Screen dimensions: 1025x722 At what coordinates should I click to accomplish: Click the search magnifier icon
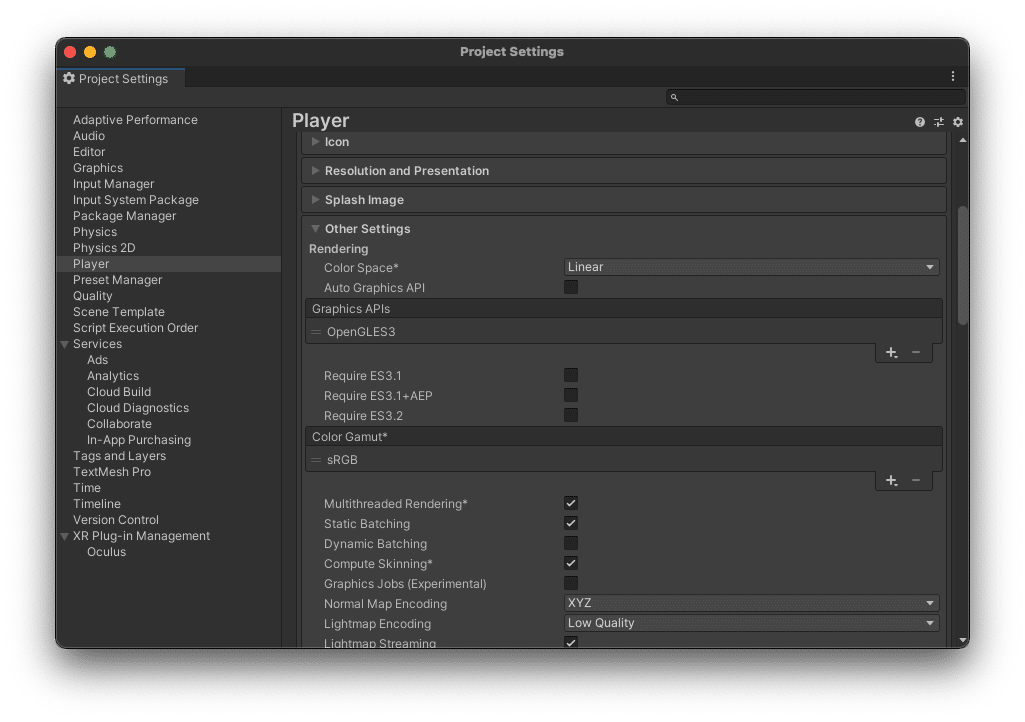tap(674, 97)
